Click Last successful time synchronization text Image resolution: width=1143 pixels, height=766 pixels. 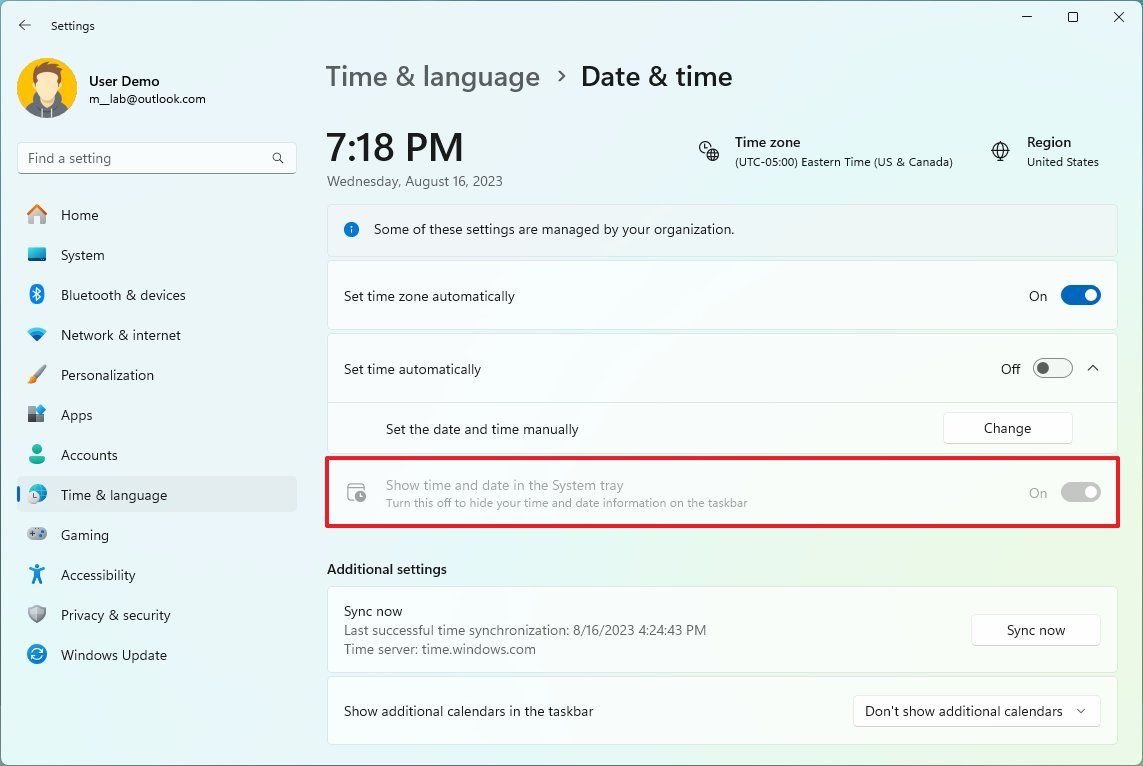coord(525,630)
